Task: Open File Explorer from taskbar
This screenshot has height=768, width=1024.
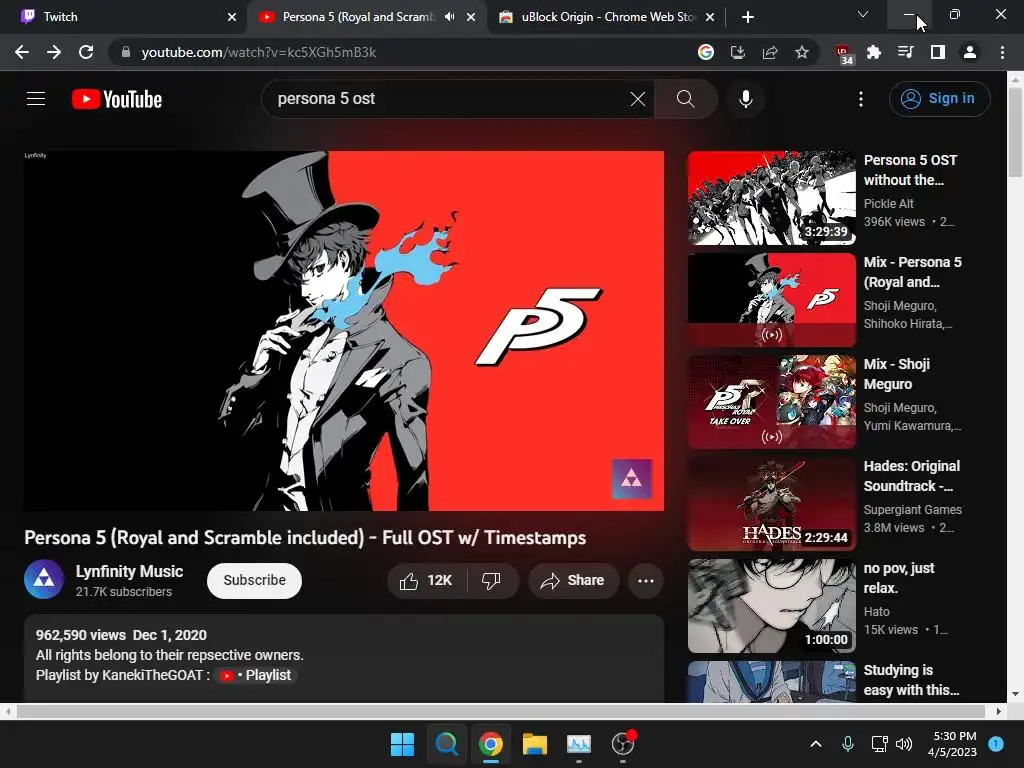Action: coord(534,744)
